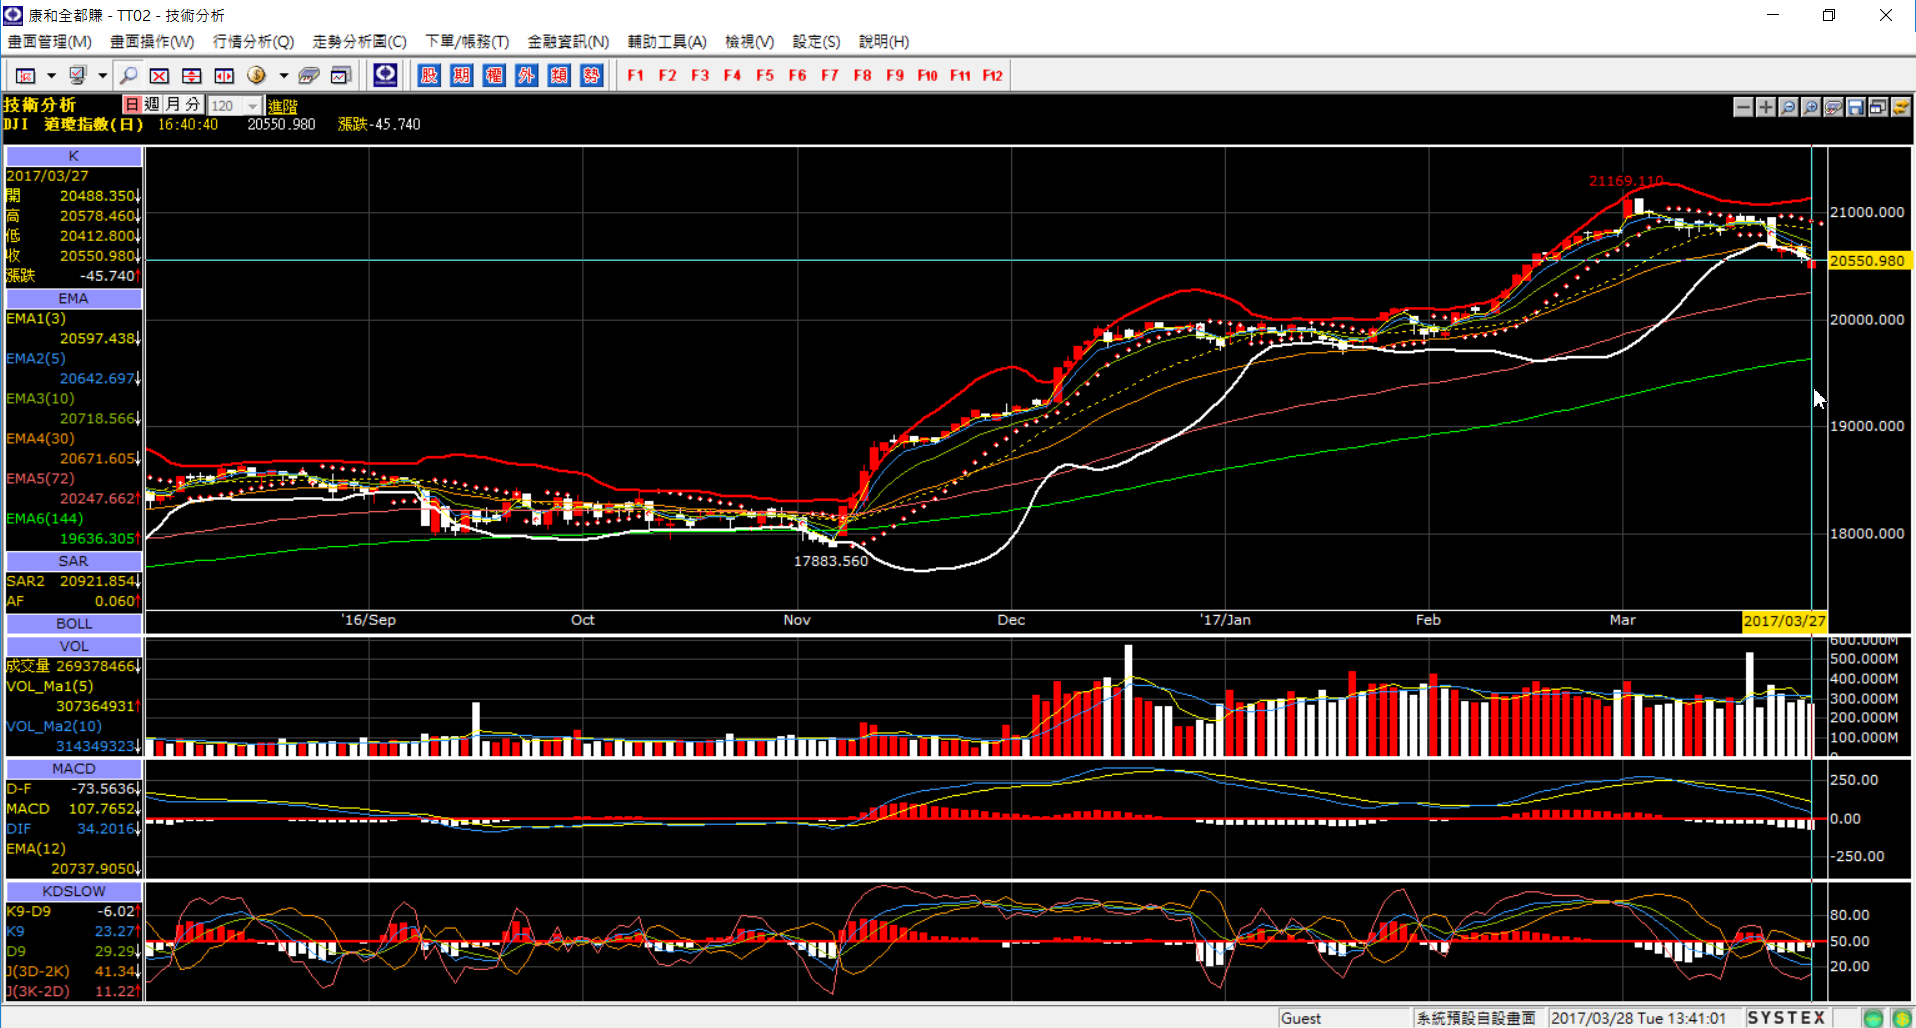
Task: Click the blue floppy disk save icon
Action: coord(1856,107)
